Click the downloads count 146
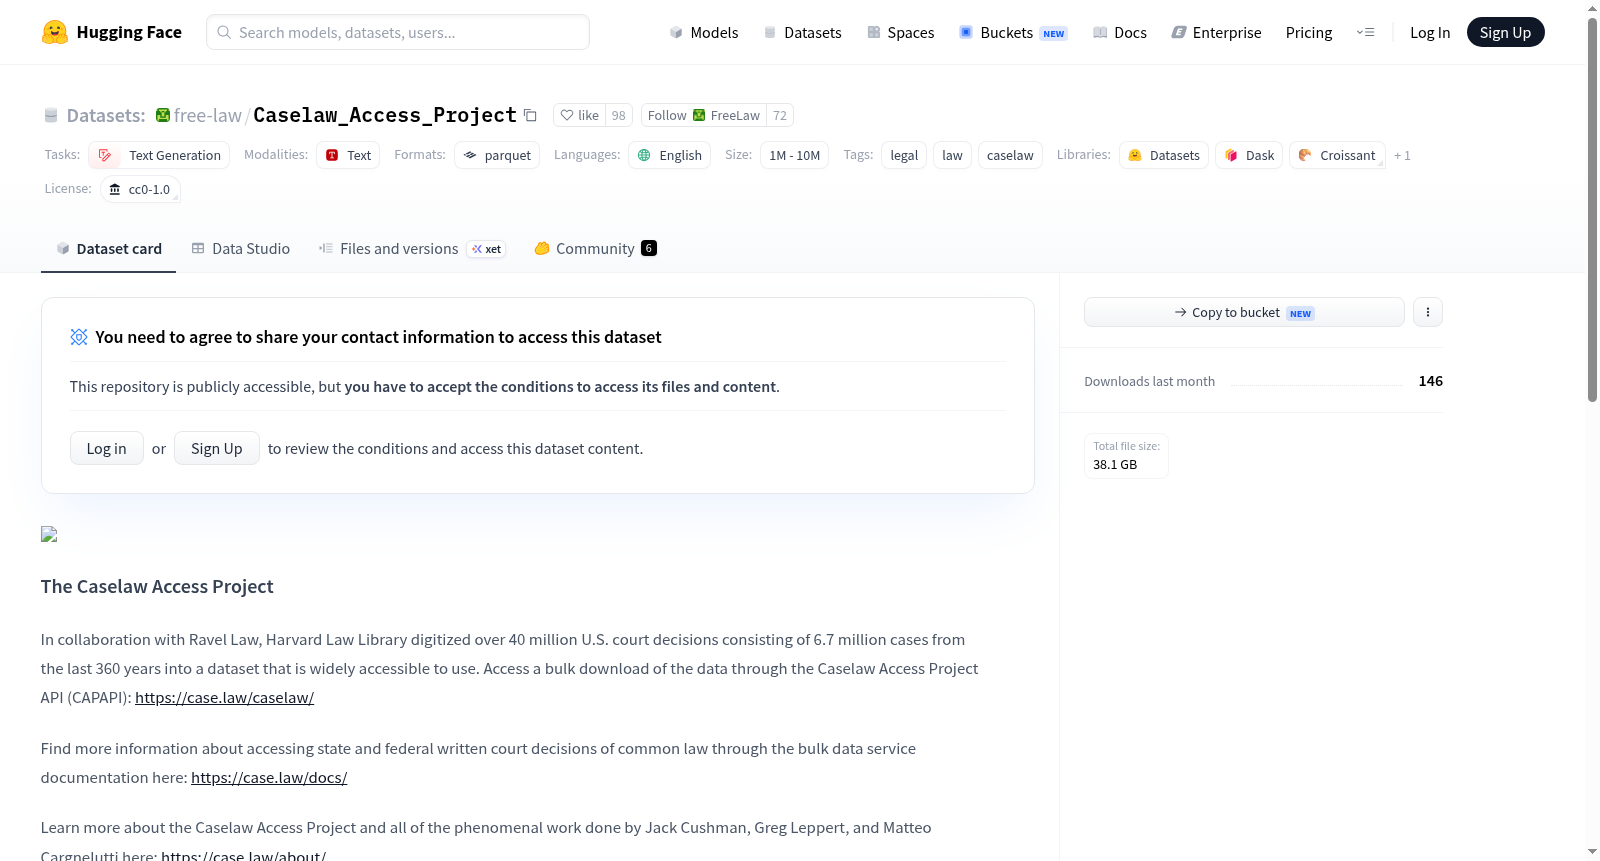Viewport: 1600px width, 861px height. [1430, 381]
